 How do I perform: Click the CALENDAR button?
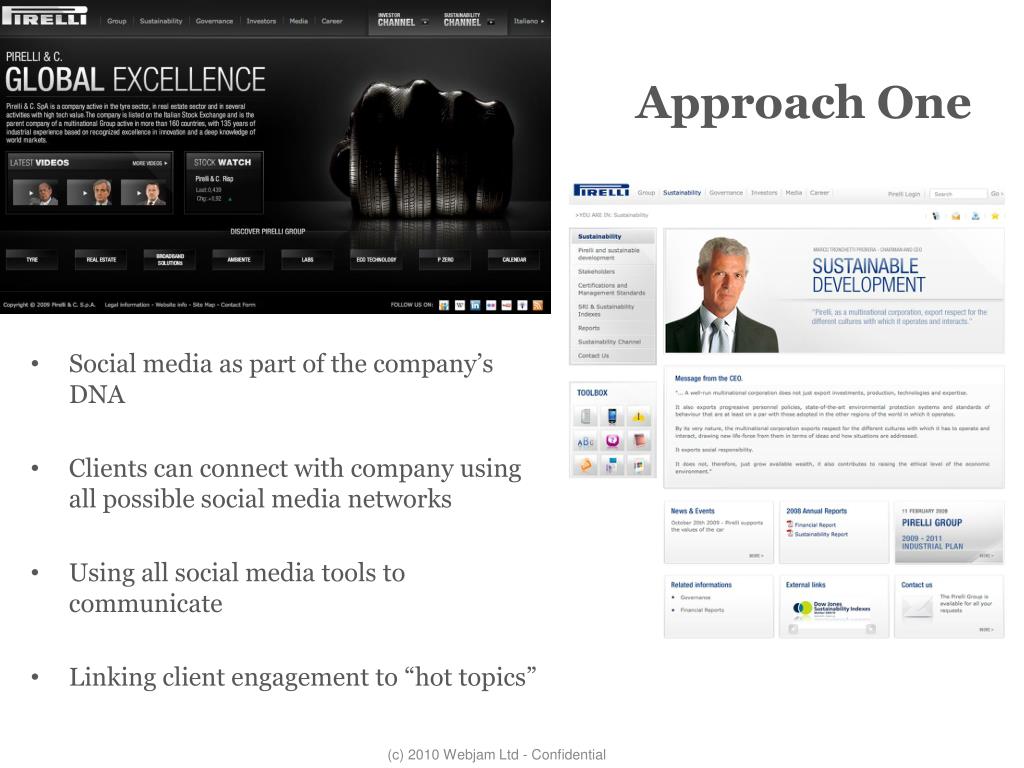[514, 259]
